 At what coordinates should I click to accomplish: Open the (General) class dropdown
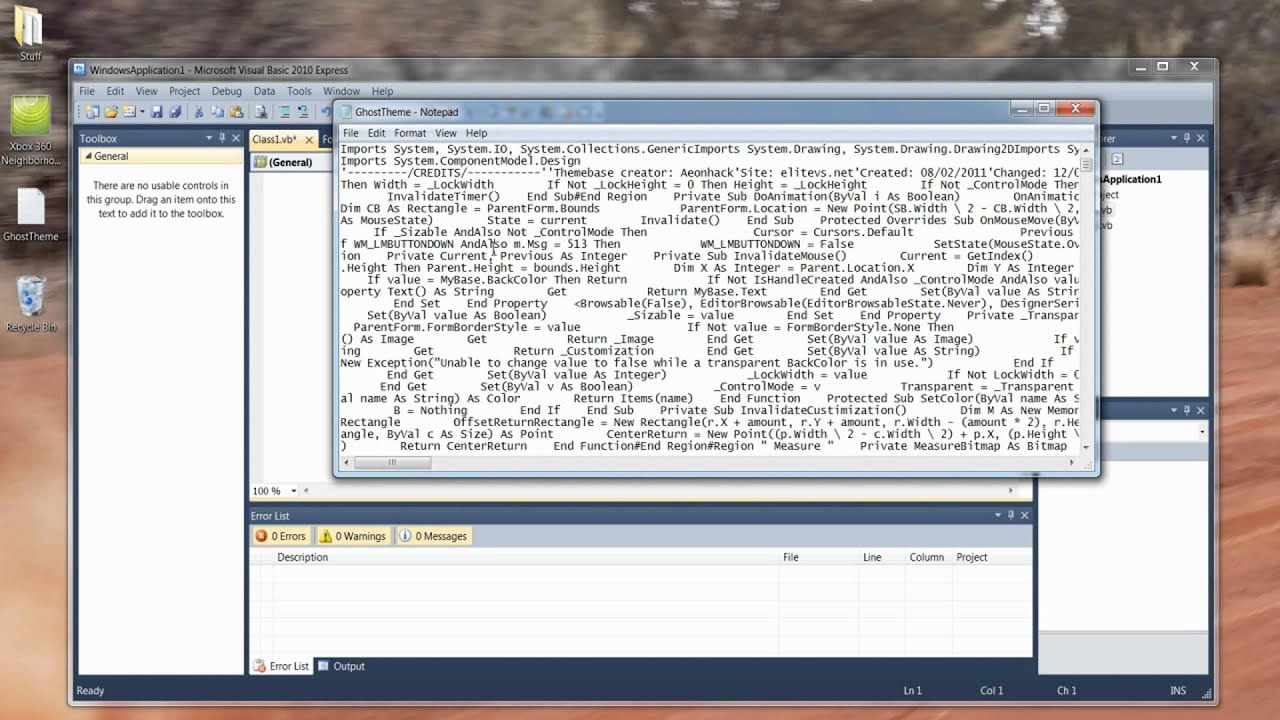292,162
